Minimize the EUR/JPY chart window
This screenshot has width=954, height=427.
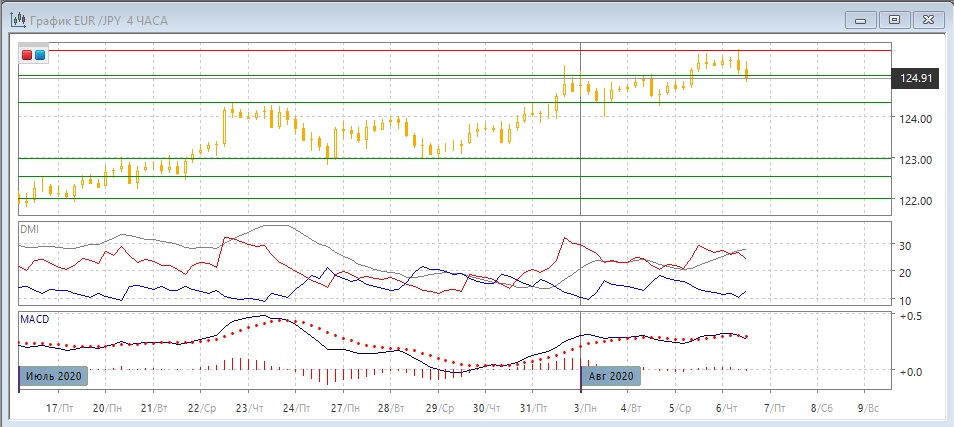[861, 19]
